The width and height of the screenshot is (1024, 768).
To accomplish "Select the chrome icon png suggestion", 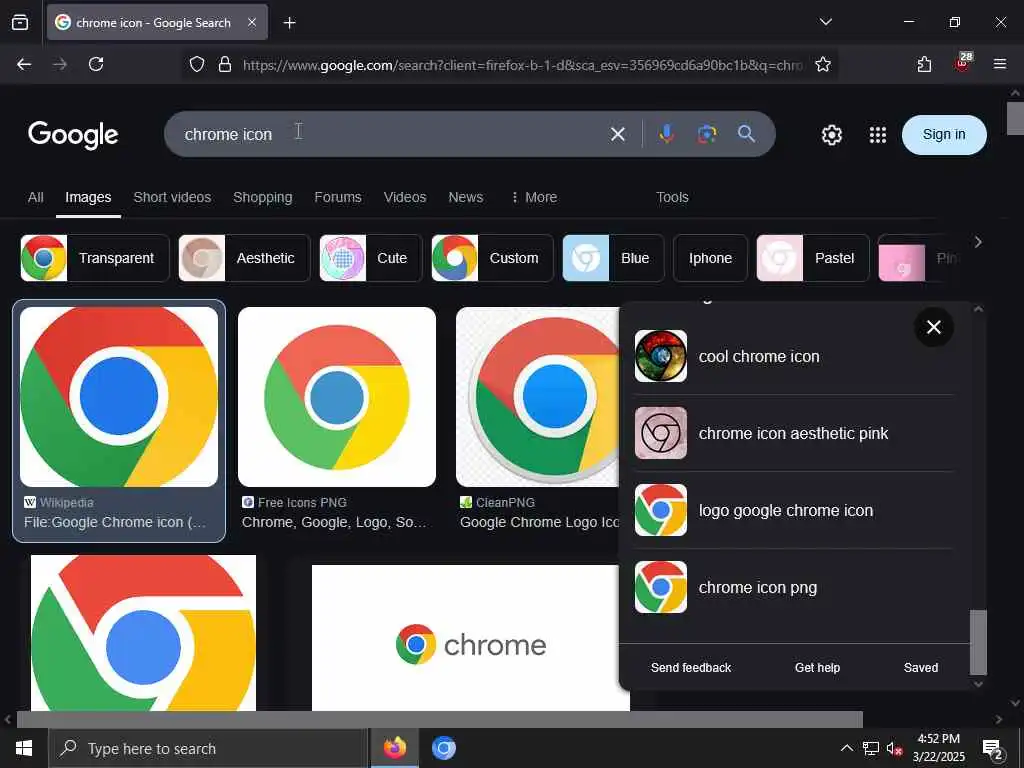I will [x=793, y=587].
